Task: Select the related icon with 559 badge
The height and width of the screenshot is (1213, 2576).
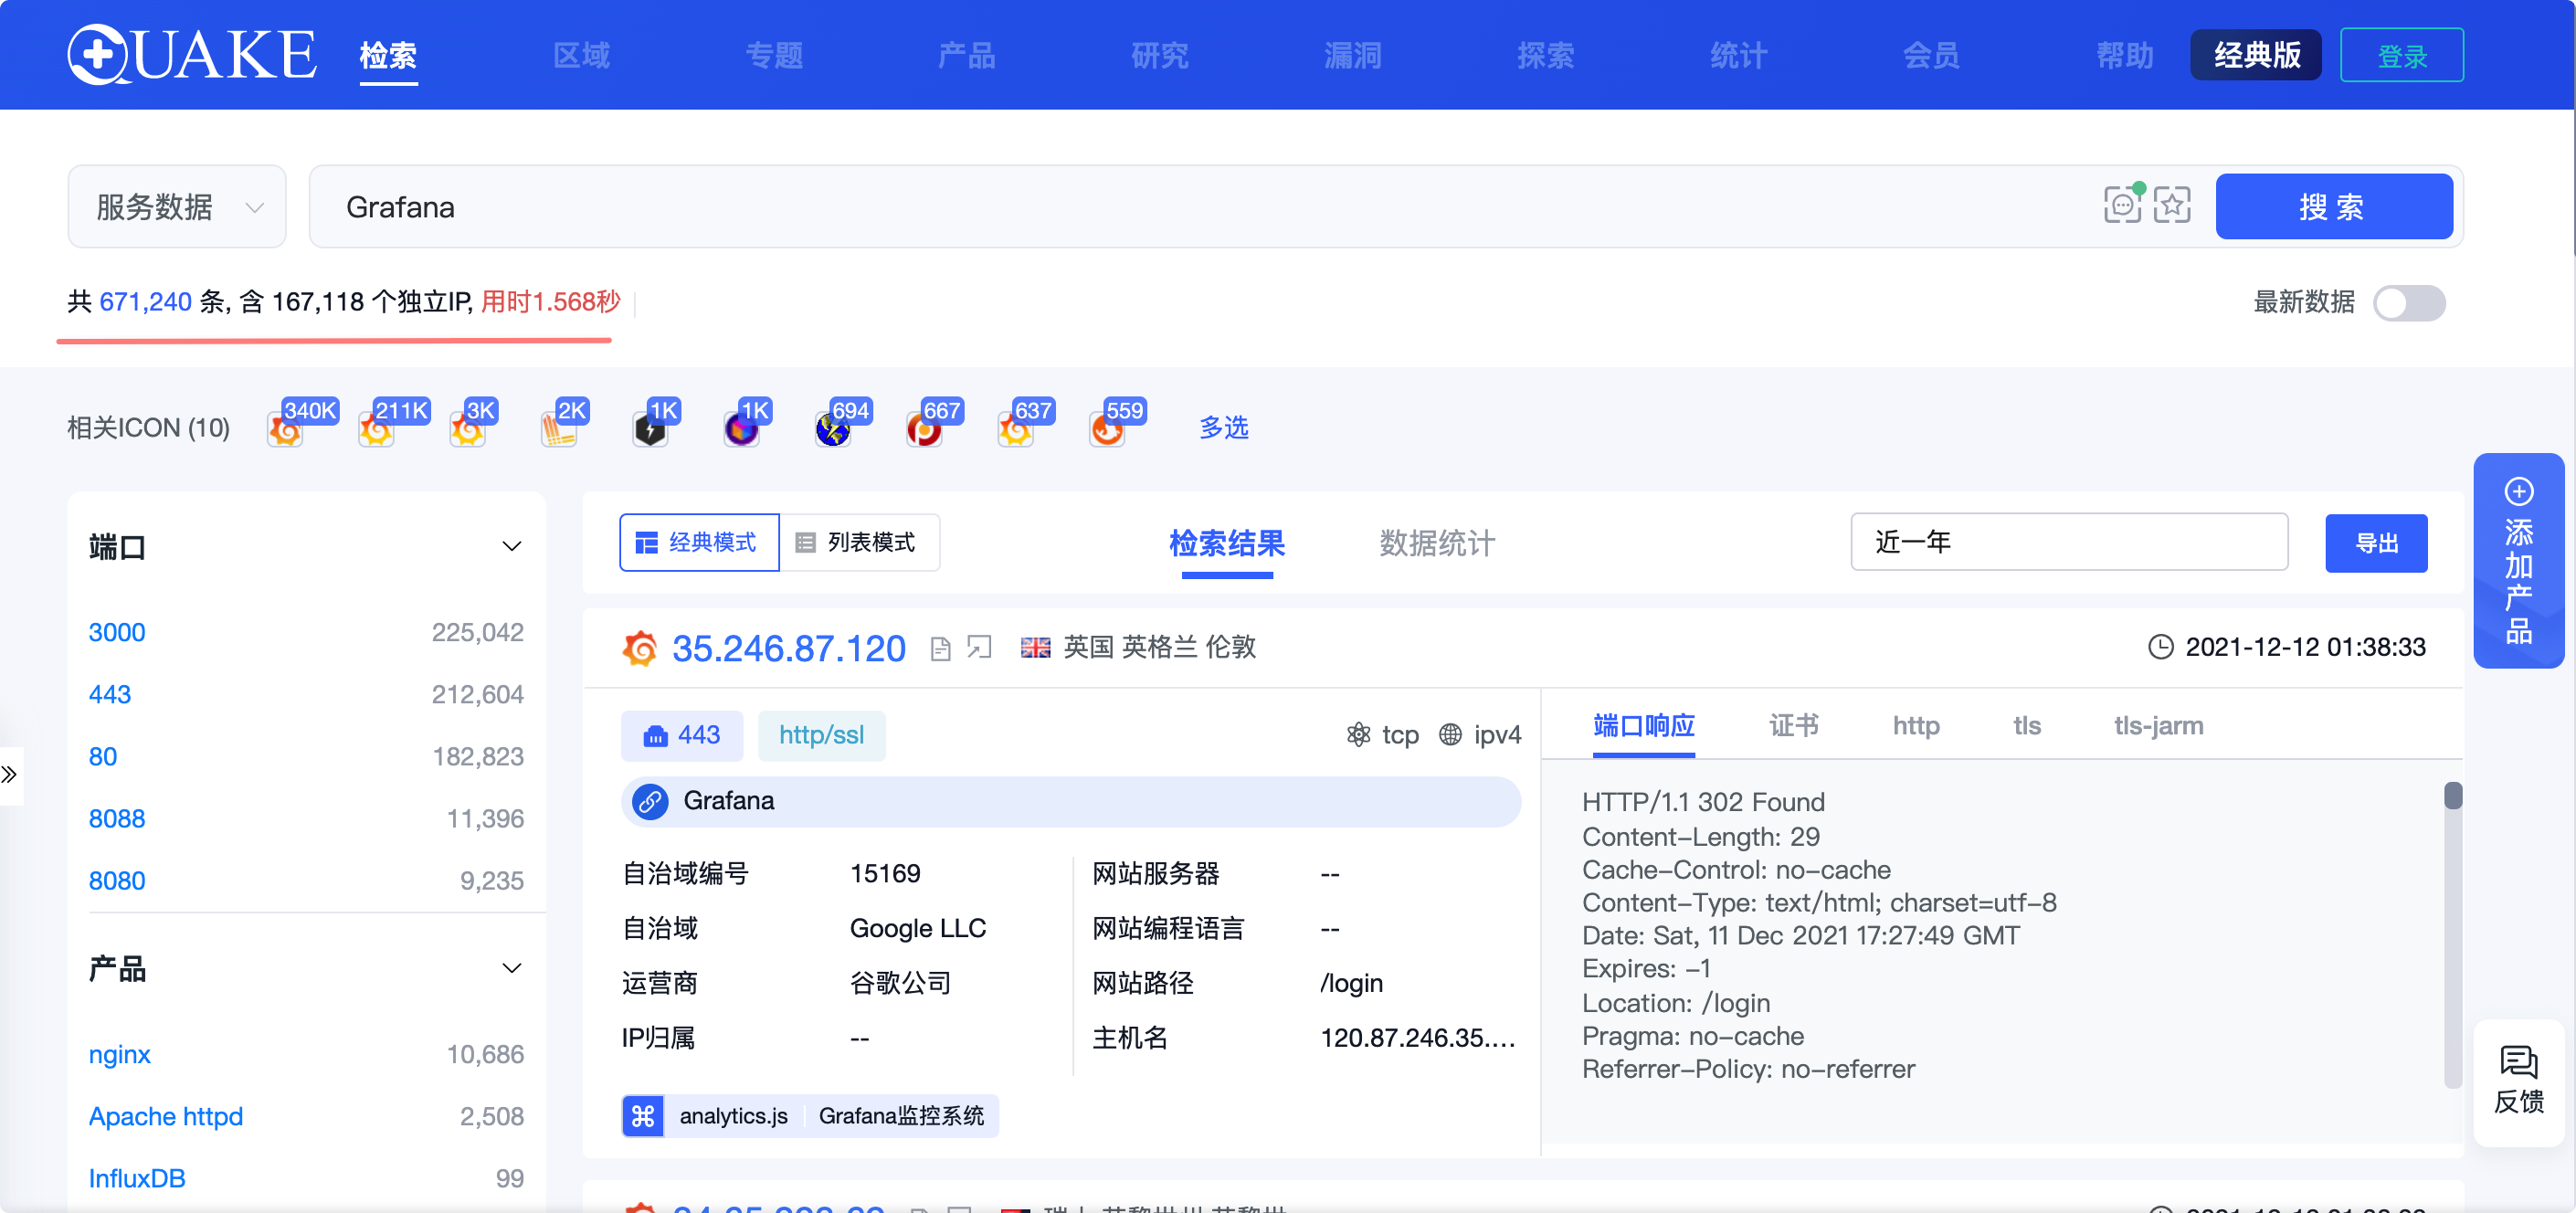Action: 1107,431
